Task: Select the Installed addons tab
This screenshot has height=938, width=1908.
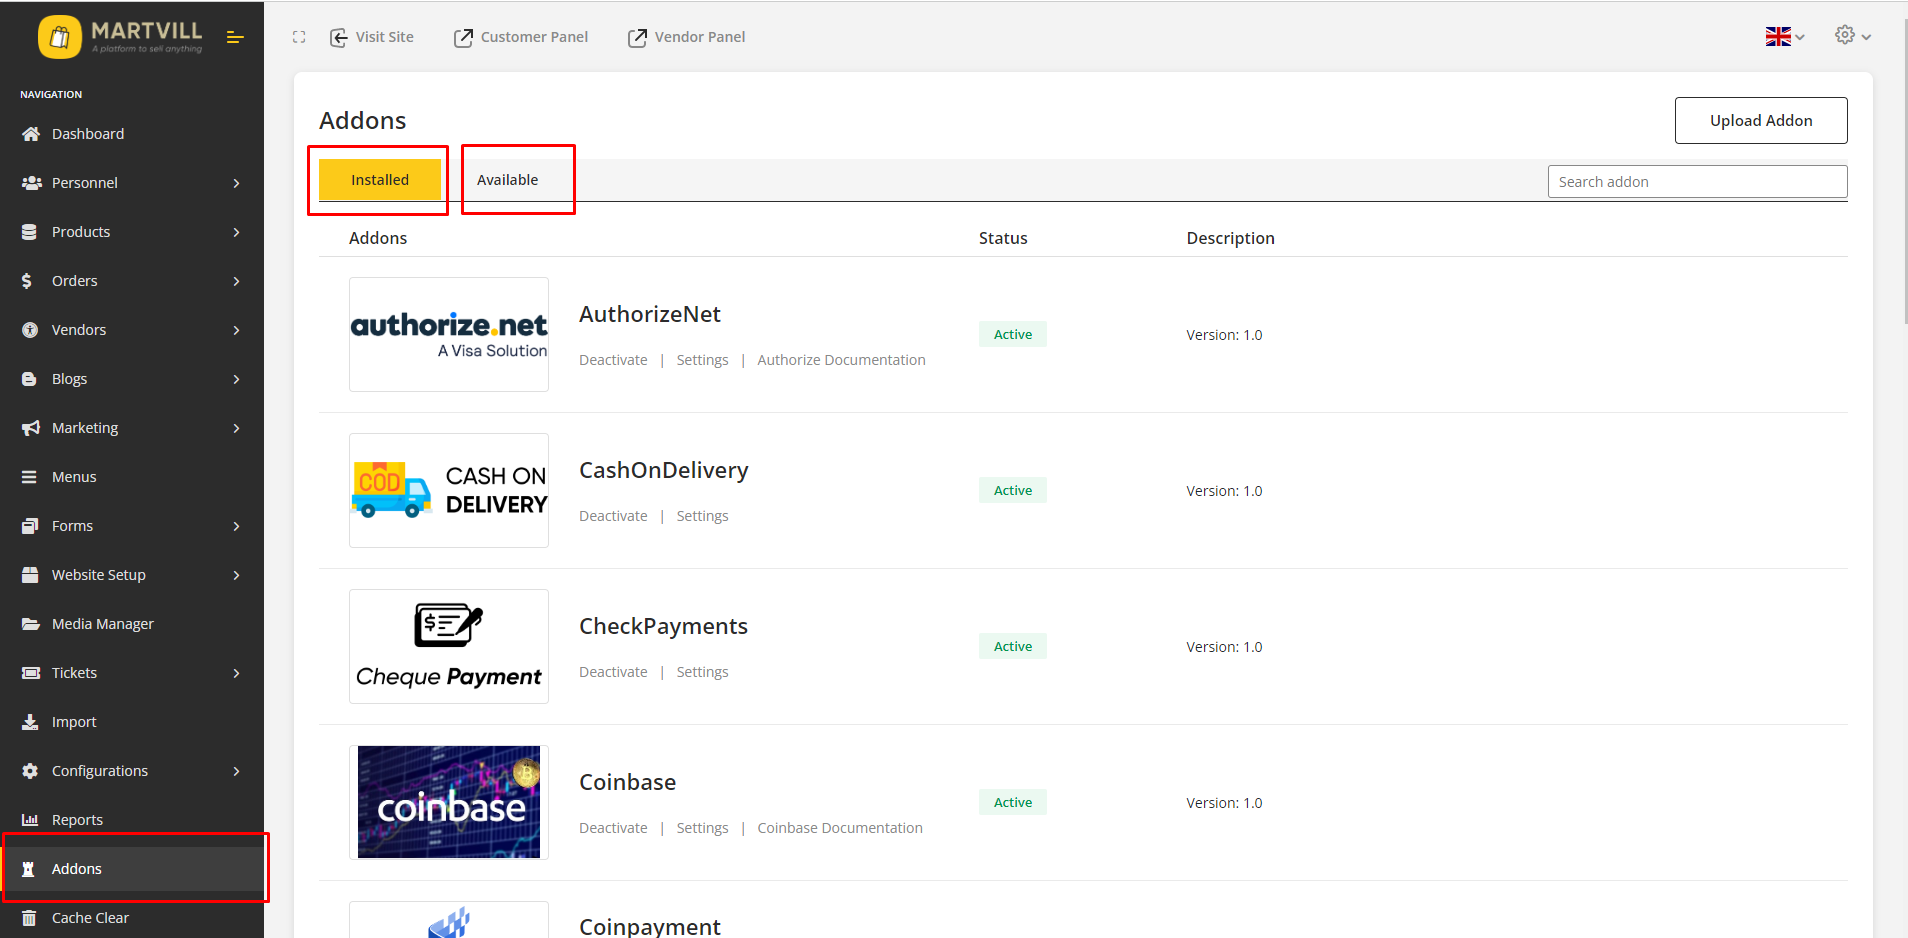Action: point(380,180)
